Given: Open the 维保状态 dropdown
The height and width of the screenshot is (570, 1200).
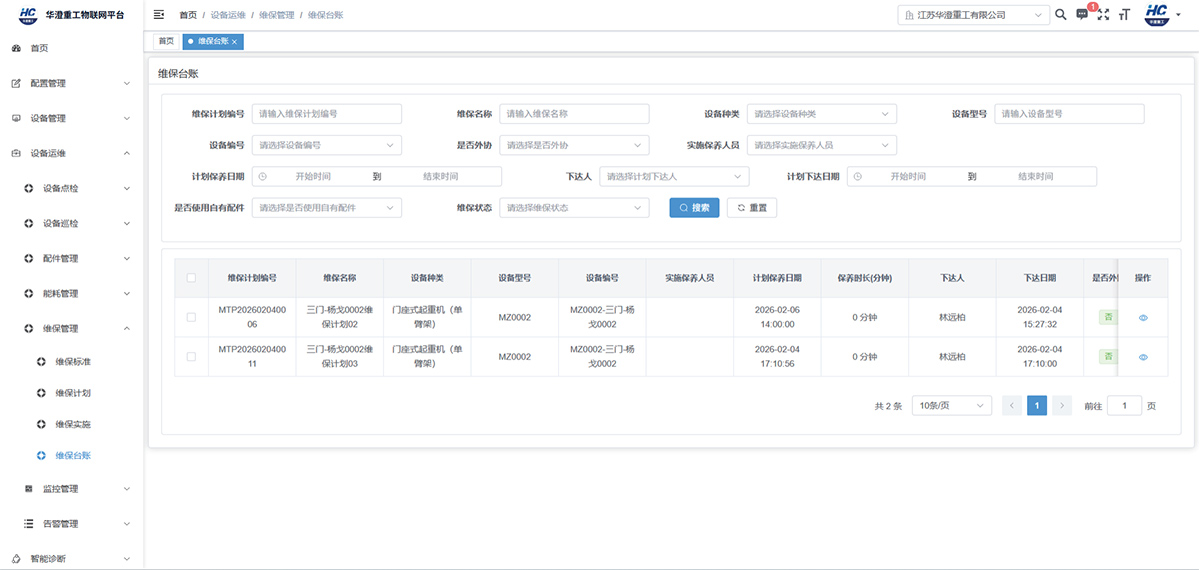Looking at the screenshot, I should [574, 207].
